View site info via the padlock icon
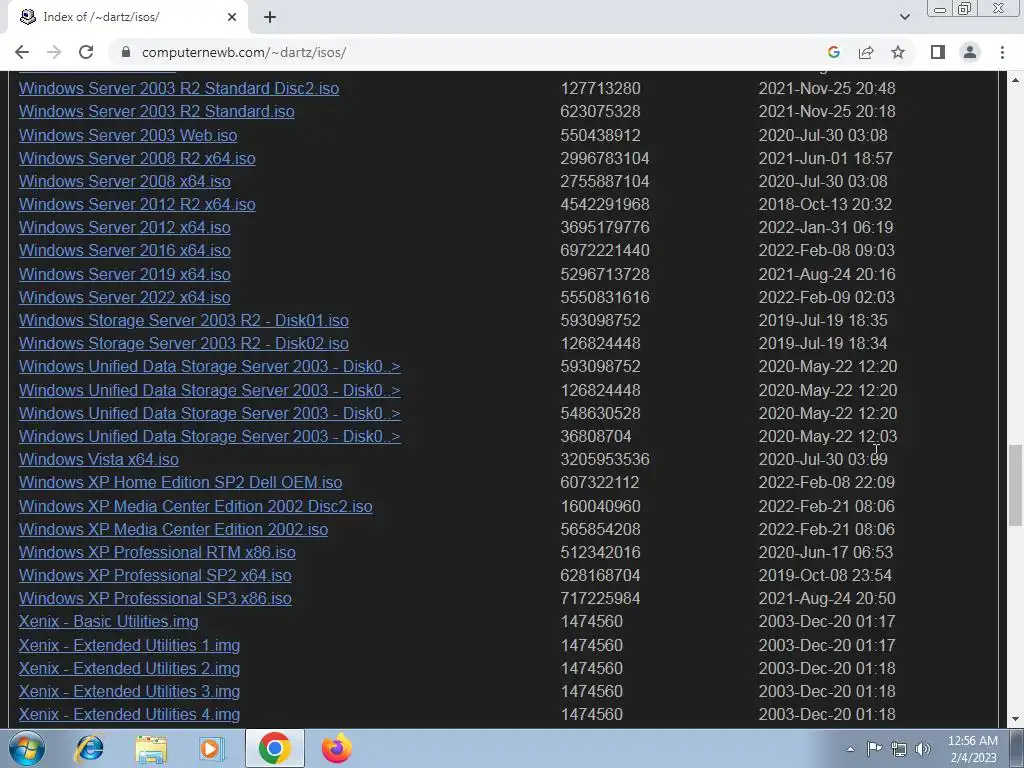This screenshot has height=768, width=1024. (x=126, y=52)
